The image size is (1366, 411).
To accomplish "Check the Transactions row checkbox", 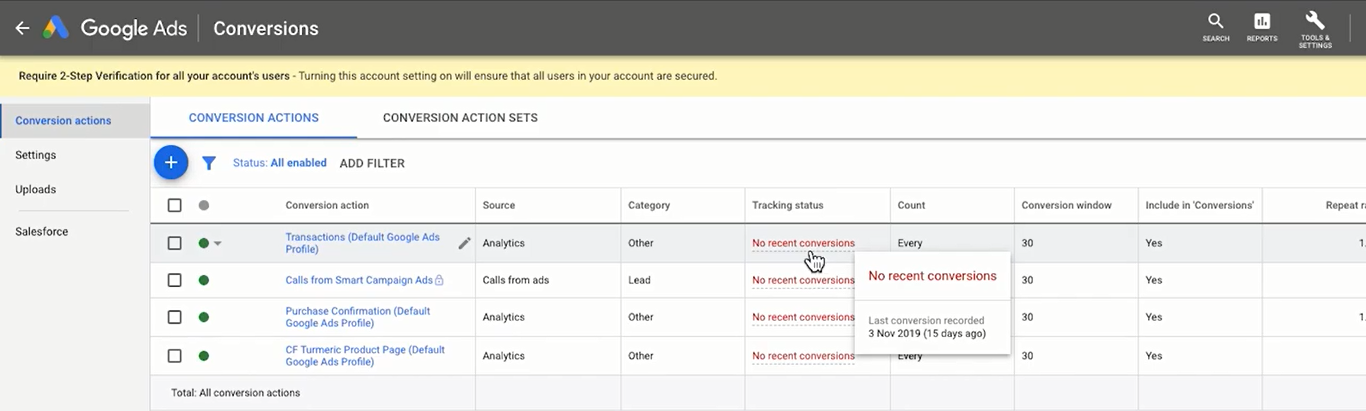I will (x=175, y=243).
